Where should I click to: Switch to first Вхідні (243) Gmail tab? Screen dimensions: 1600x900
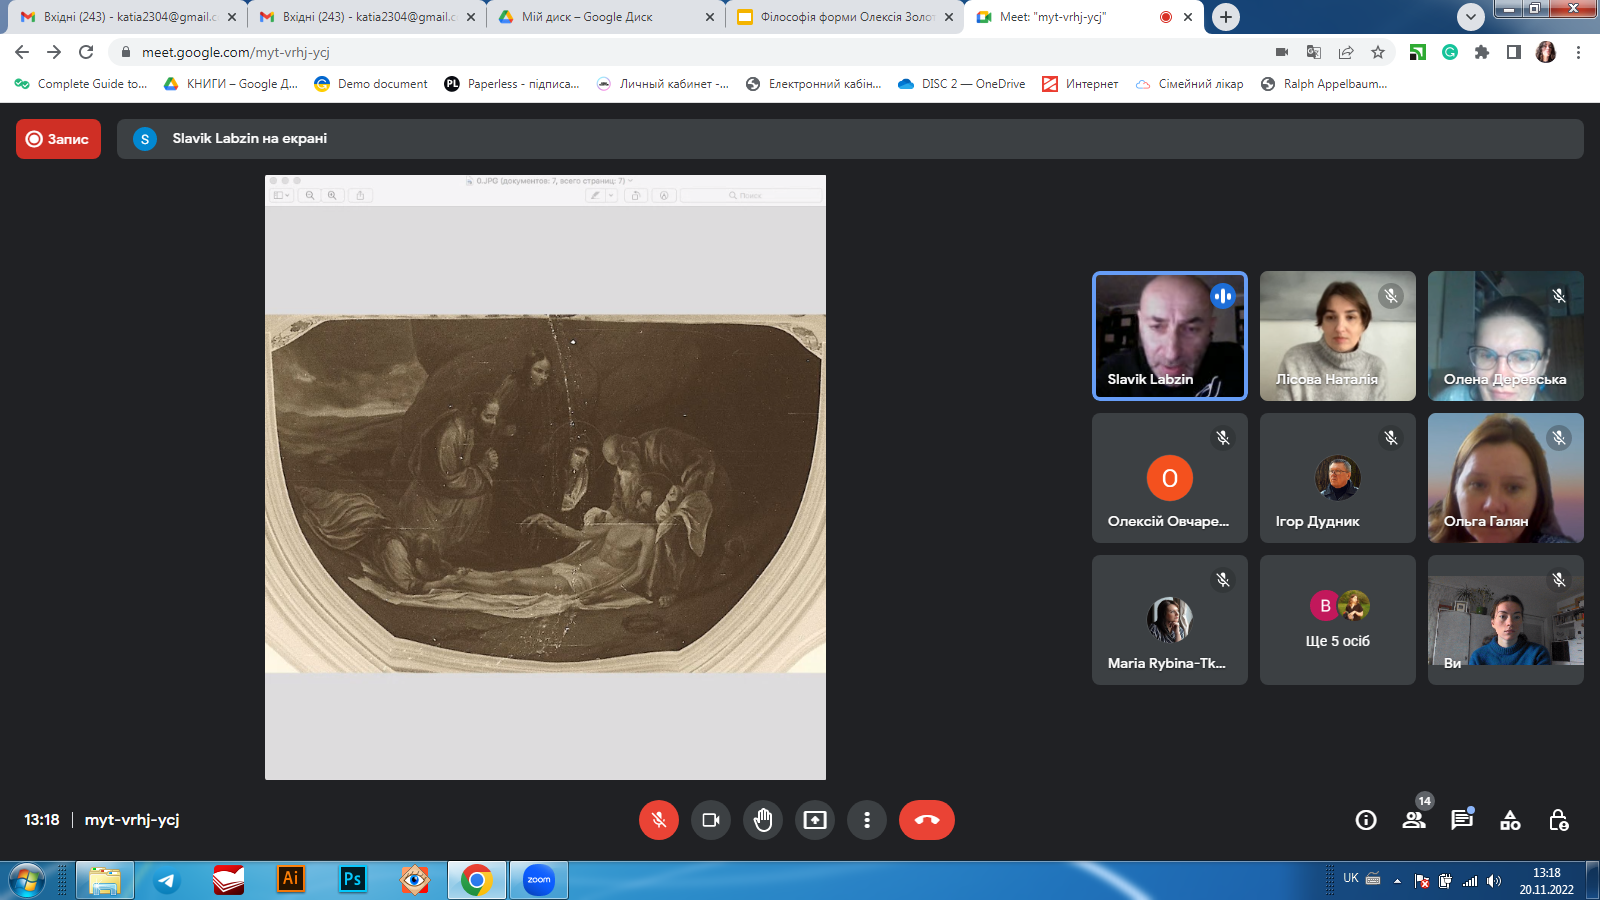pyautogui.click(x=128, y=17)
